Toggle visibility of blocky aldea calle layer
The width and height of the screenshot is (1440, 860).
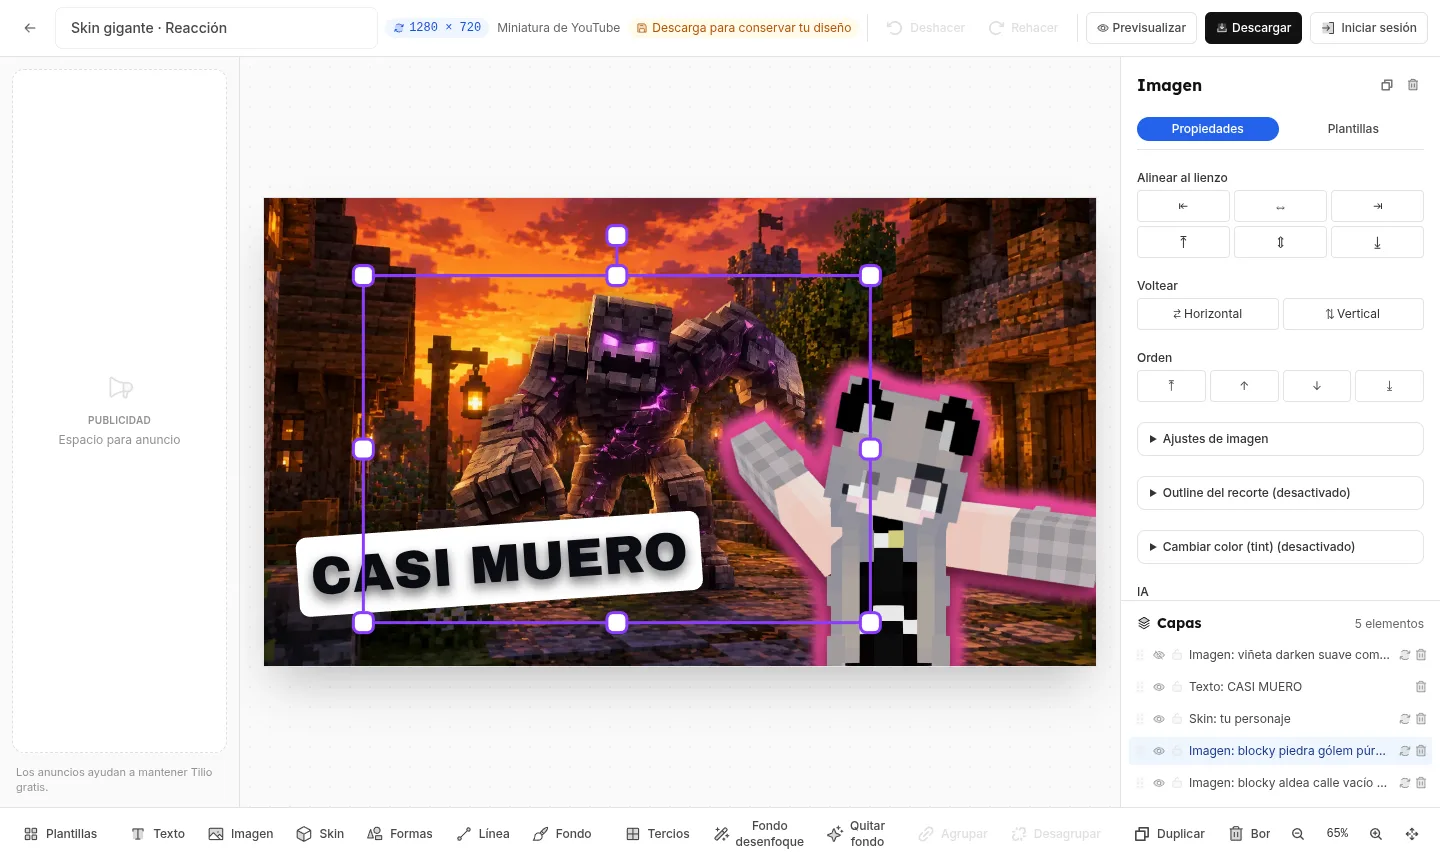1159,783
